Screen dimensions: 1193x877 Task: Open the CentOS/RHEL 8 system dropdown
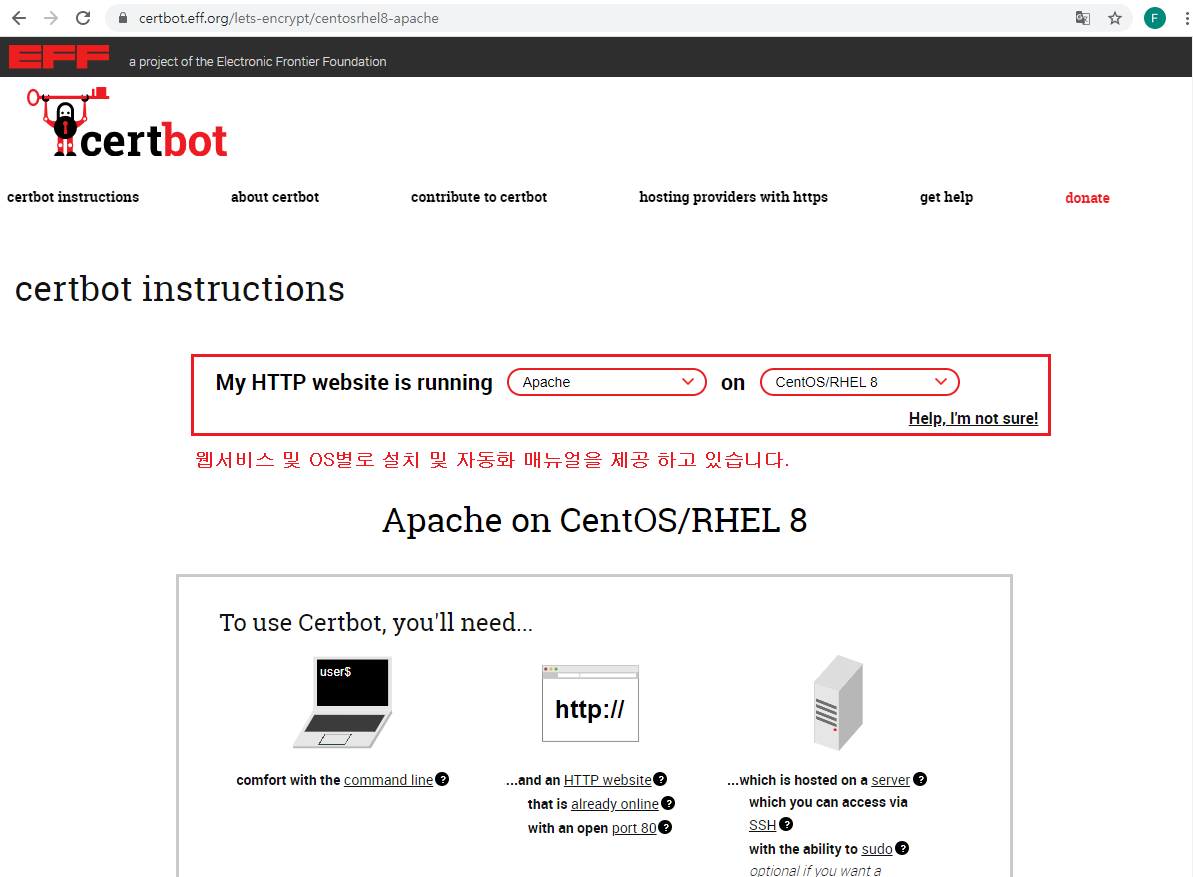(x=860, y=382)
